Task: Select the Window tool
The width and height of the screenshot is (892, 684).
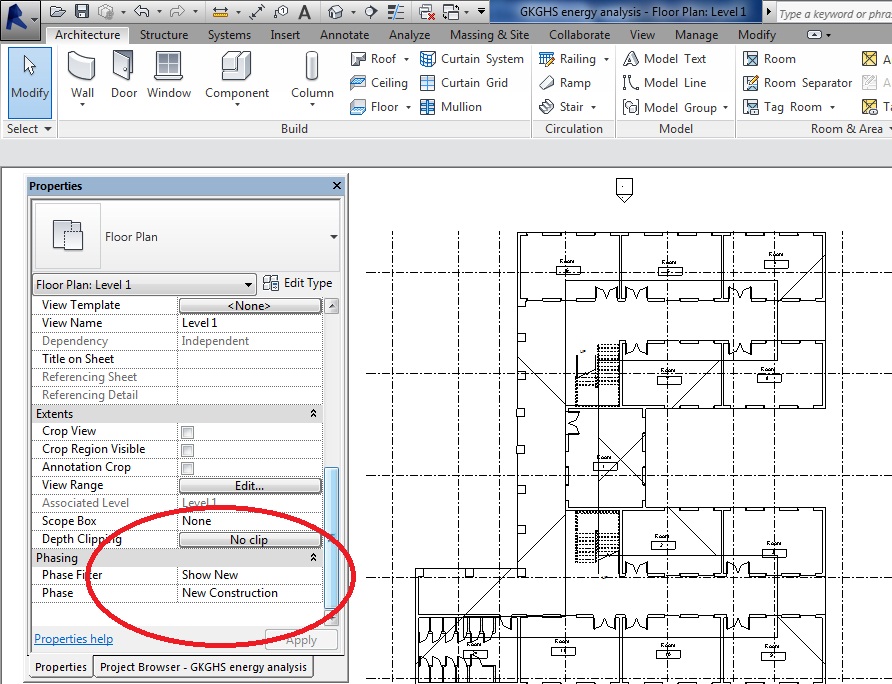Action: click(169, 75)
